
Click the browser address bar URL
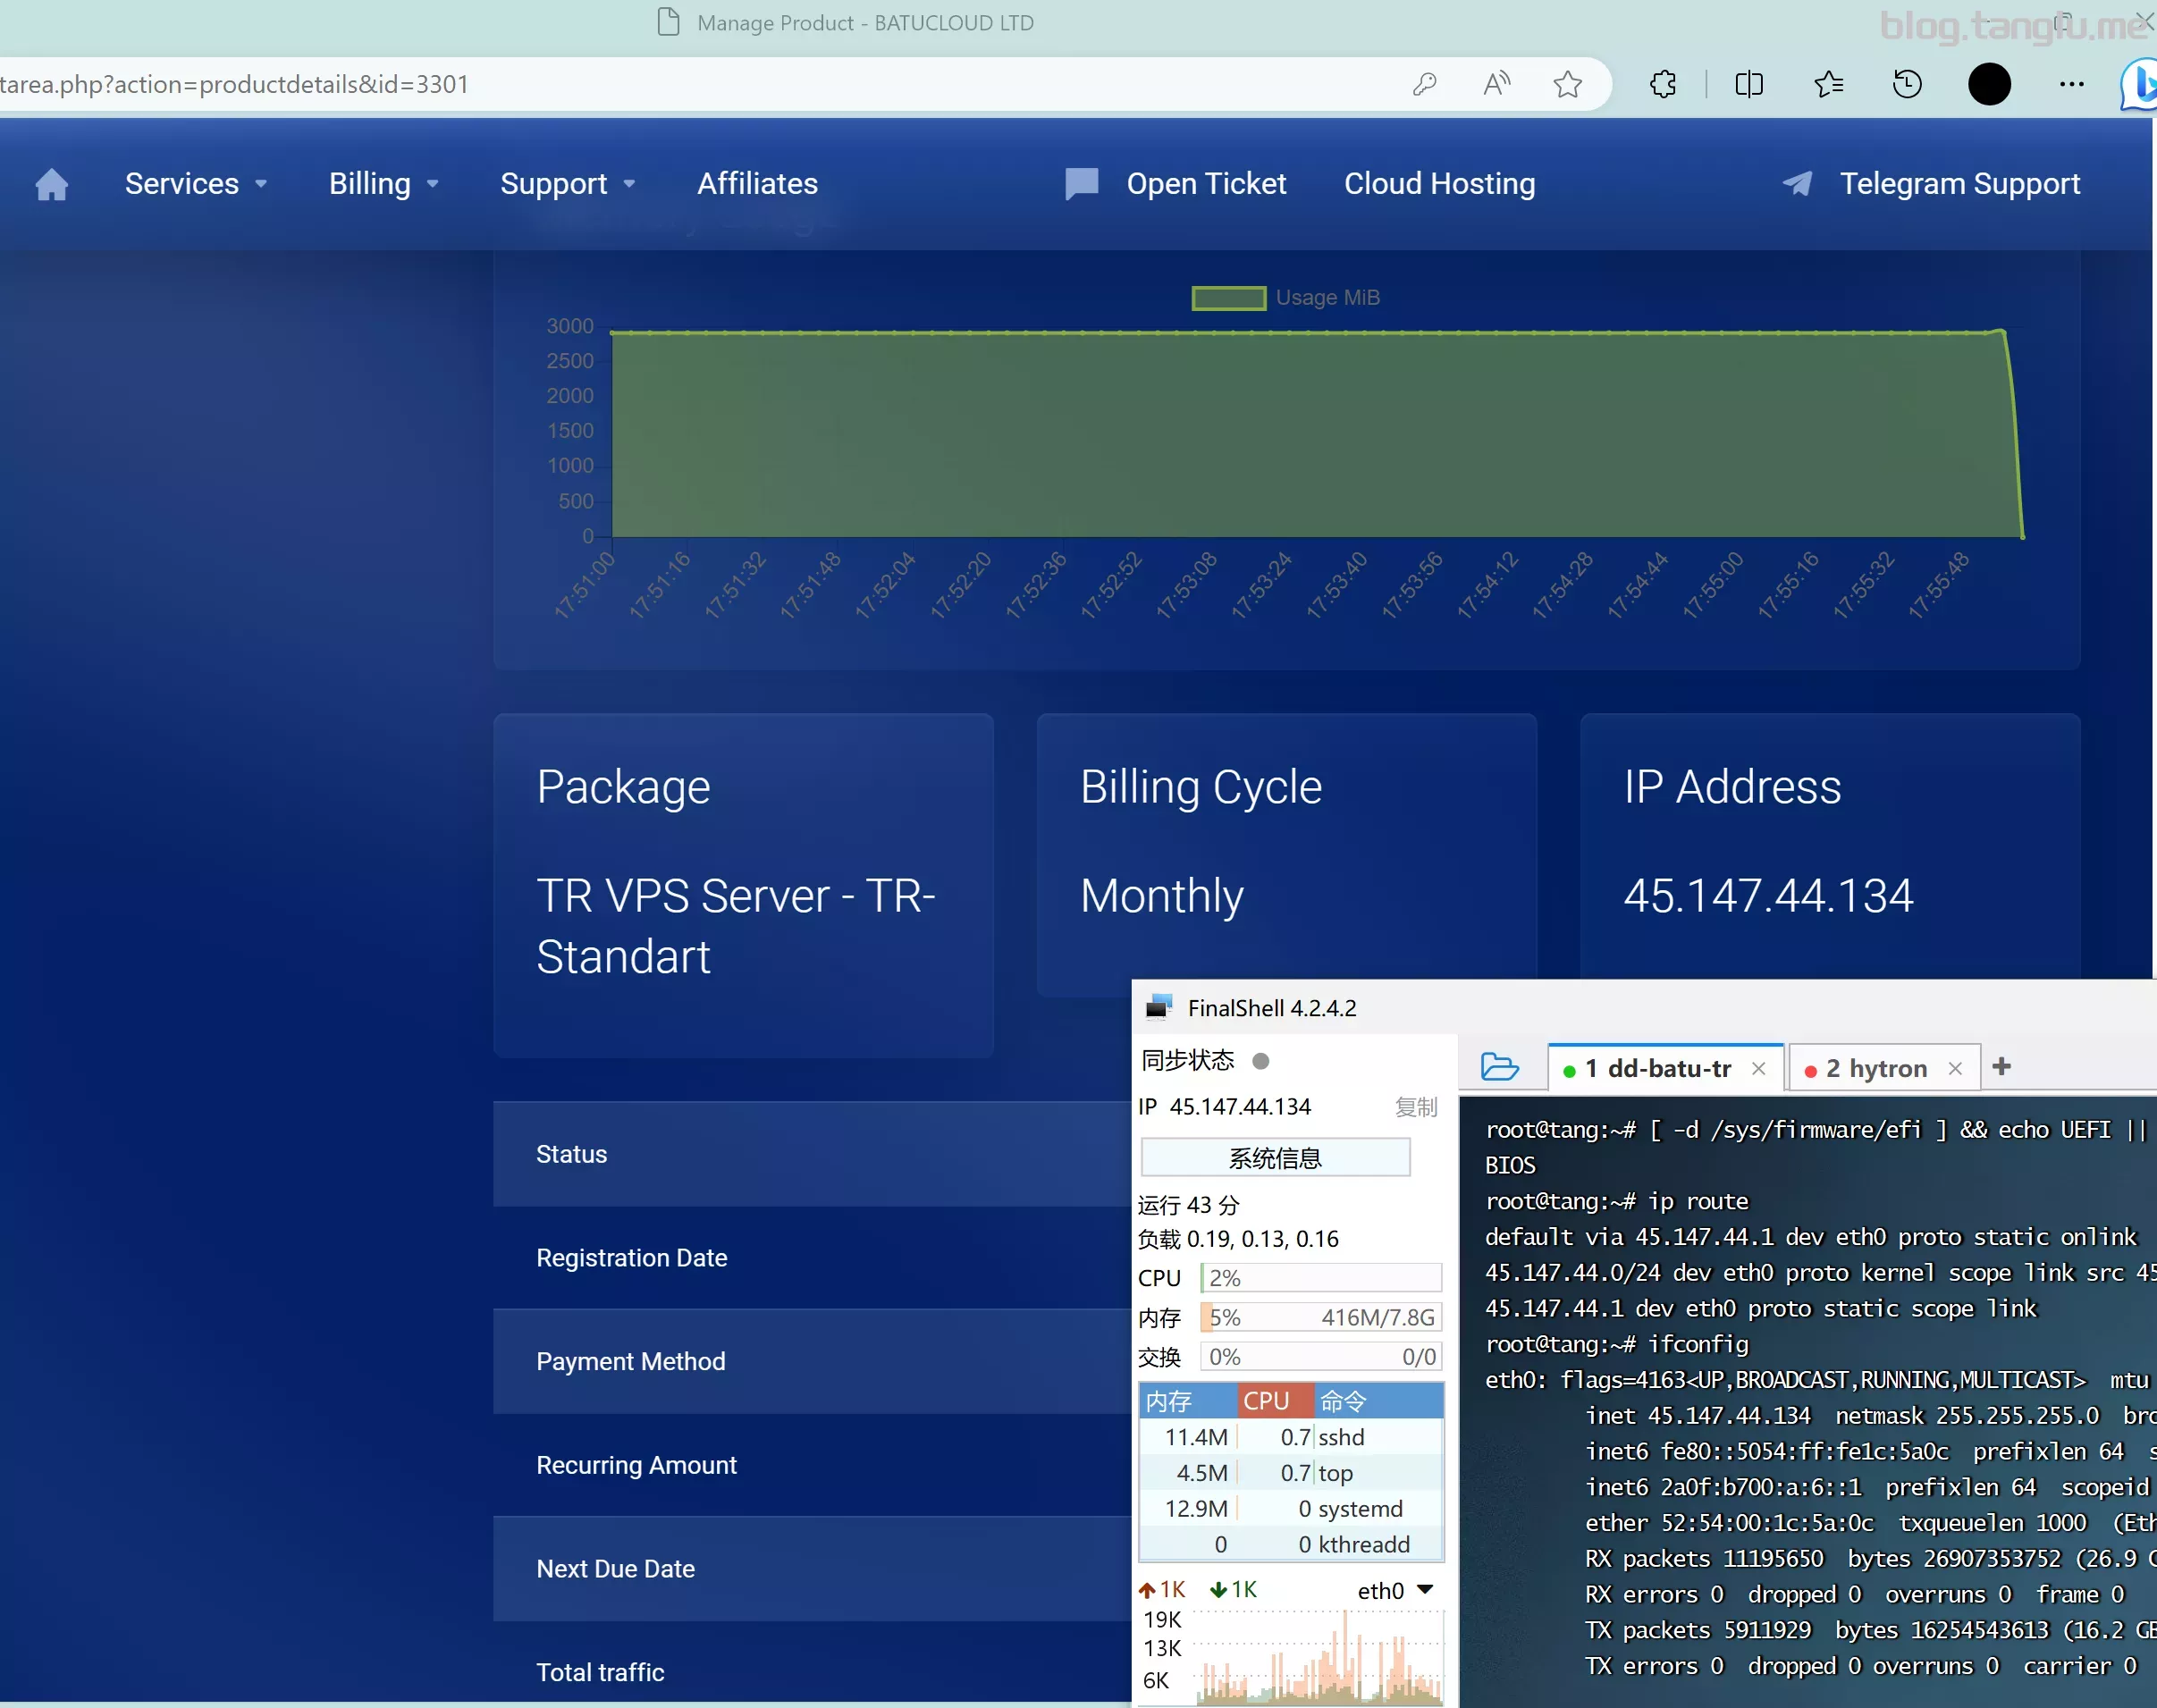tap(234, 84)
